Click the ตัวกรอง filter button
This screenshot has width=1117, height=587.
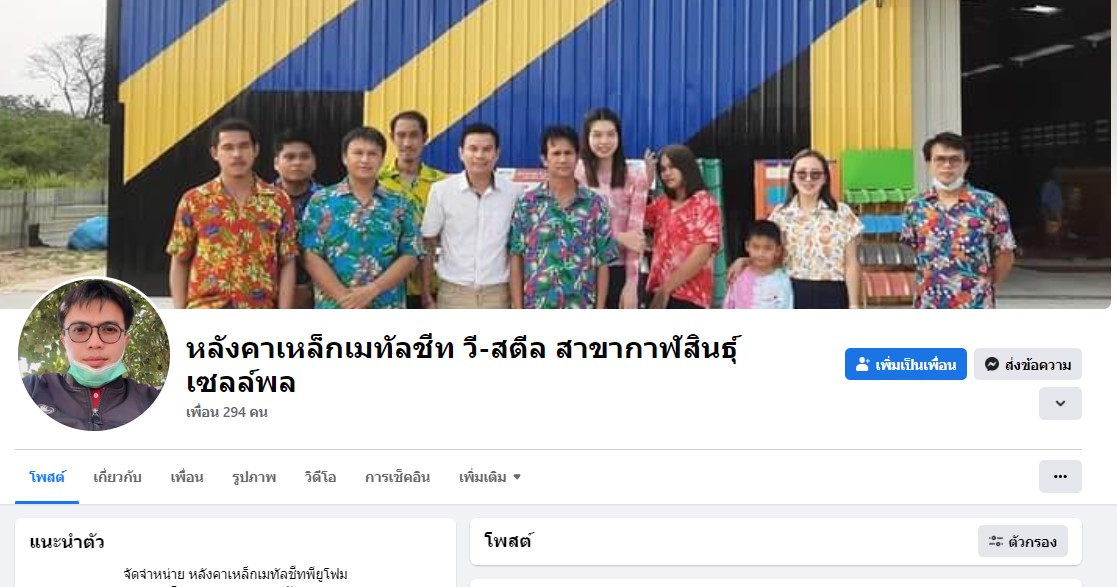(x=1022, y=541)
